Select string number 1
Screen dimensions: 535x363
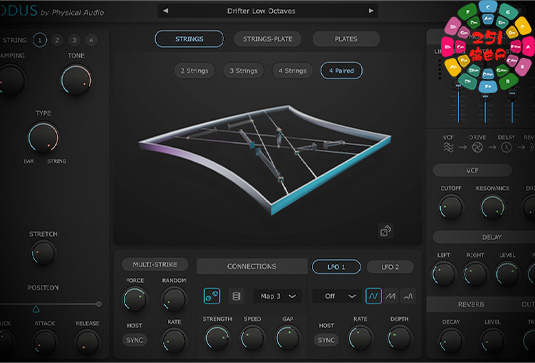(40, 40)
